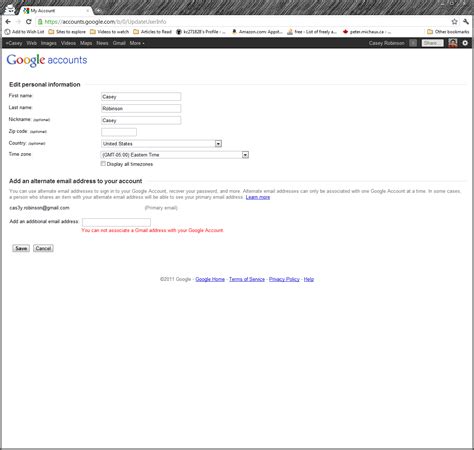This screenshot has height=450, width=474.
Task: Reload the page with the refresh icon
Action: [x=29, y=22]
